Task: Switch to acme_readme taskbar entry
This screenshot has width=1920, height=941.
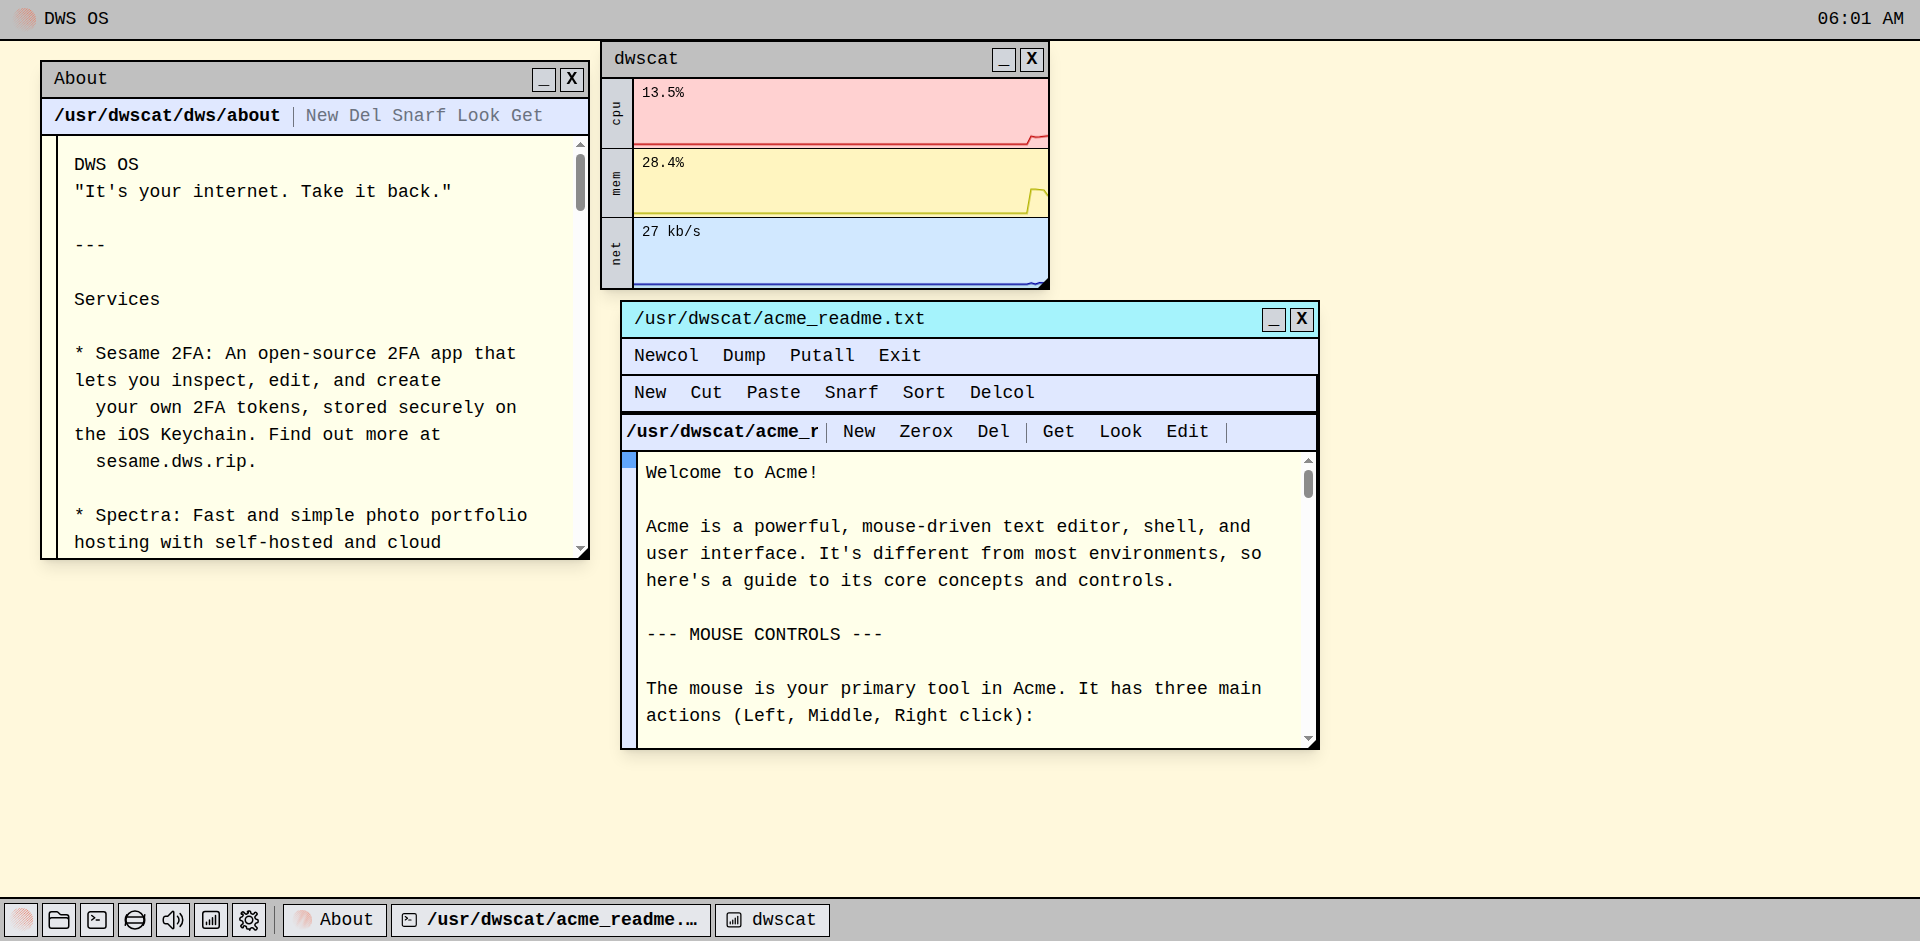Action: [551, 920]
